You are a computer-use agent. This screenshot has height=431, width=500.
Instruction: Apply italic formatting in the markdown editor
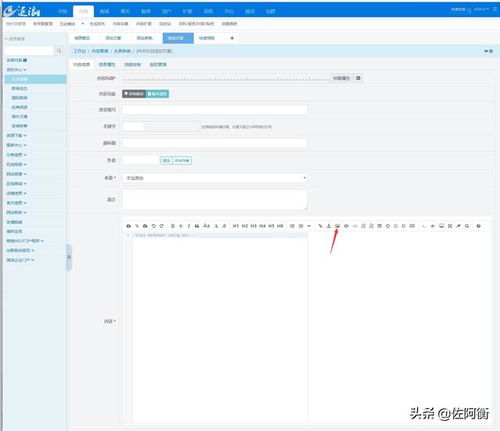coord(189,226)
